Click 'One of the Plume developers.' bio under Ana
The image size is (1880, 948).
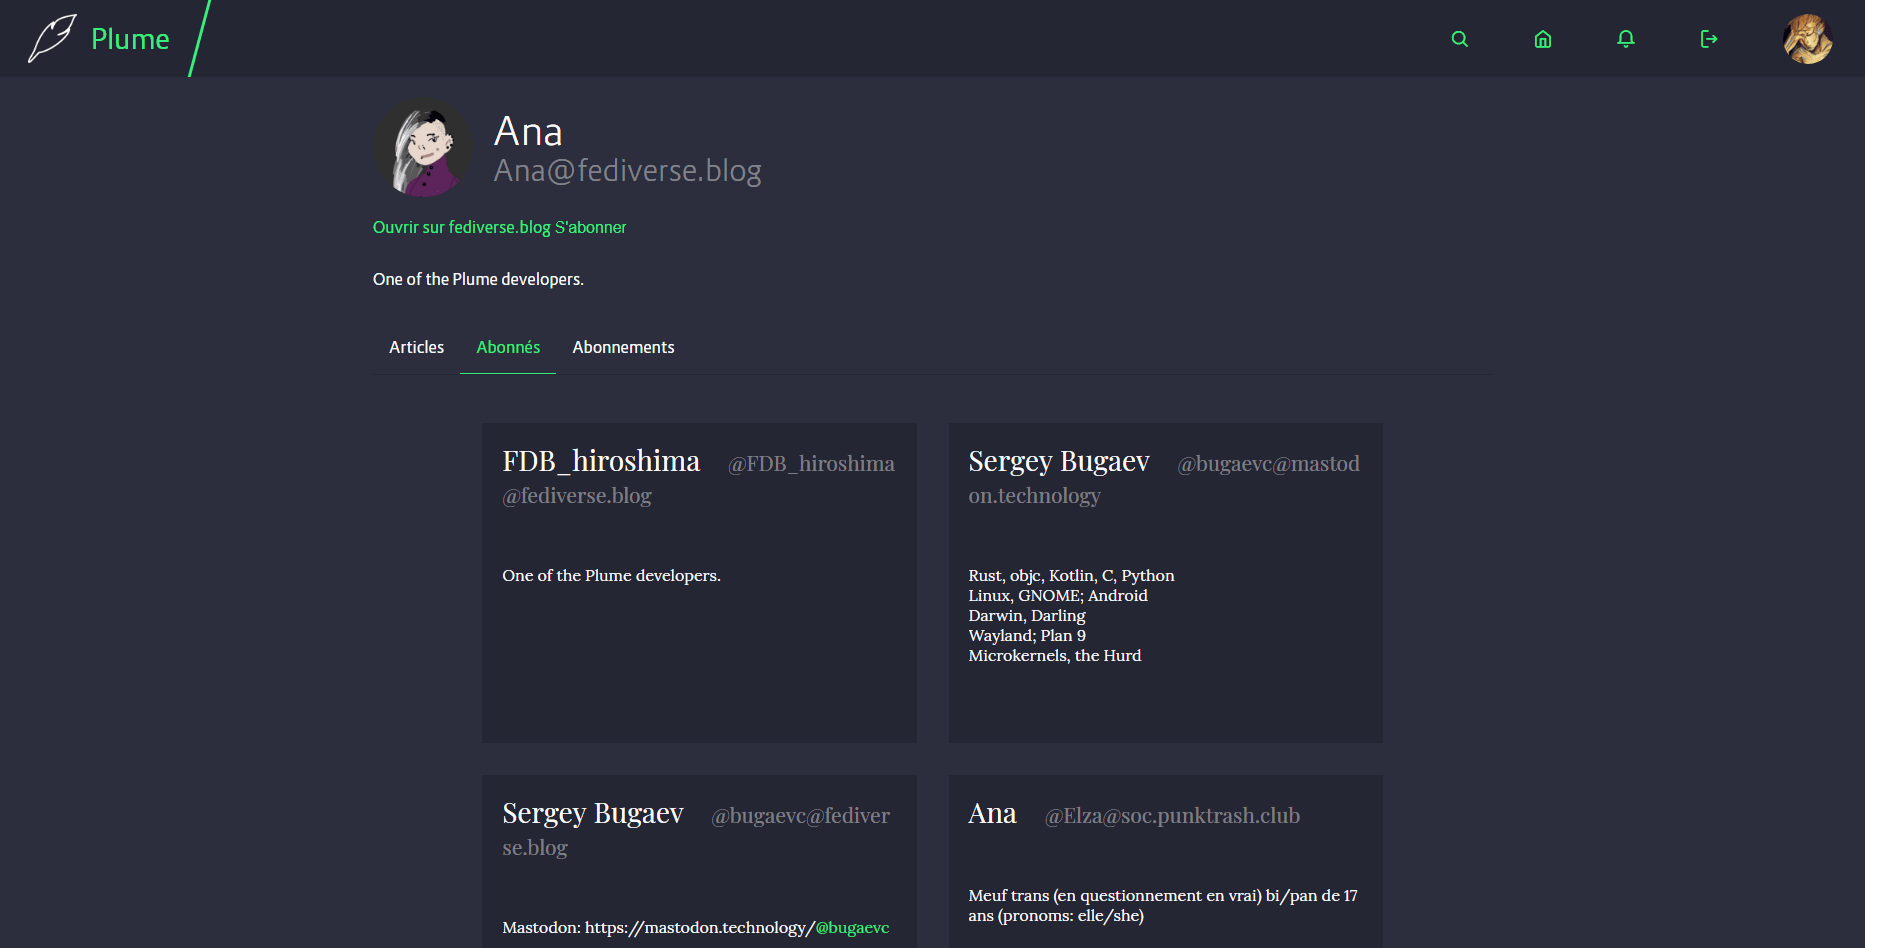478,279
